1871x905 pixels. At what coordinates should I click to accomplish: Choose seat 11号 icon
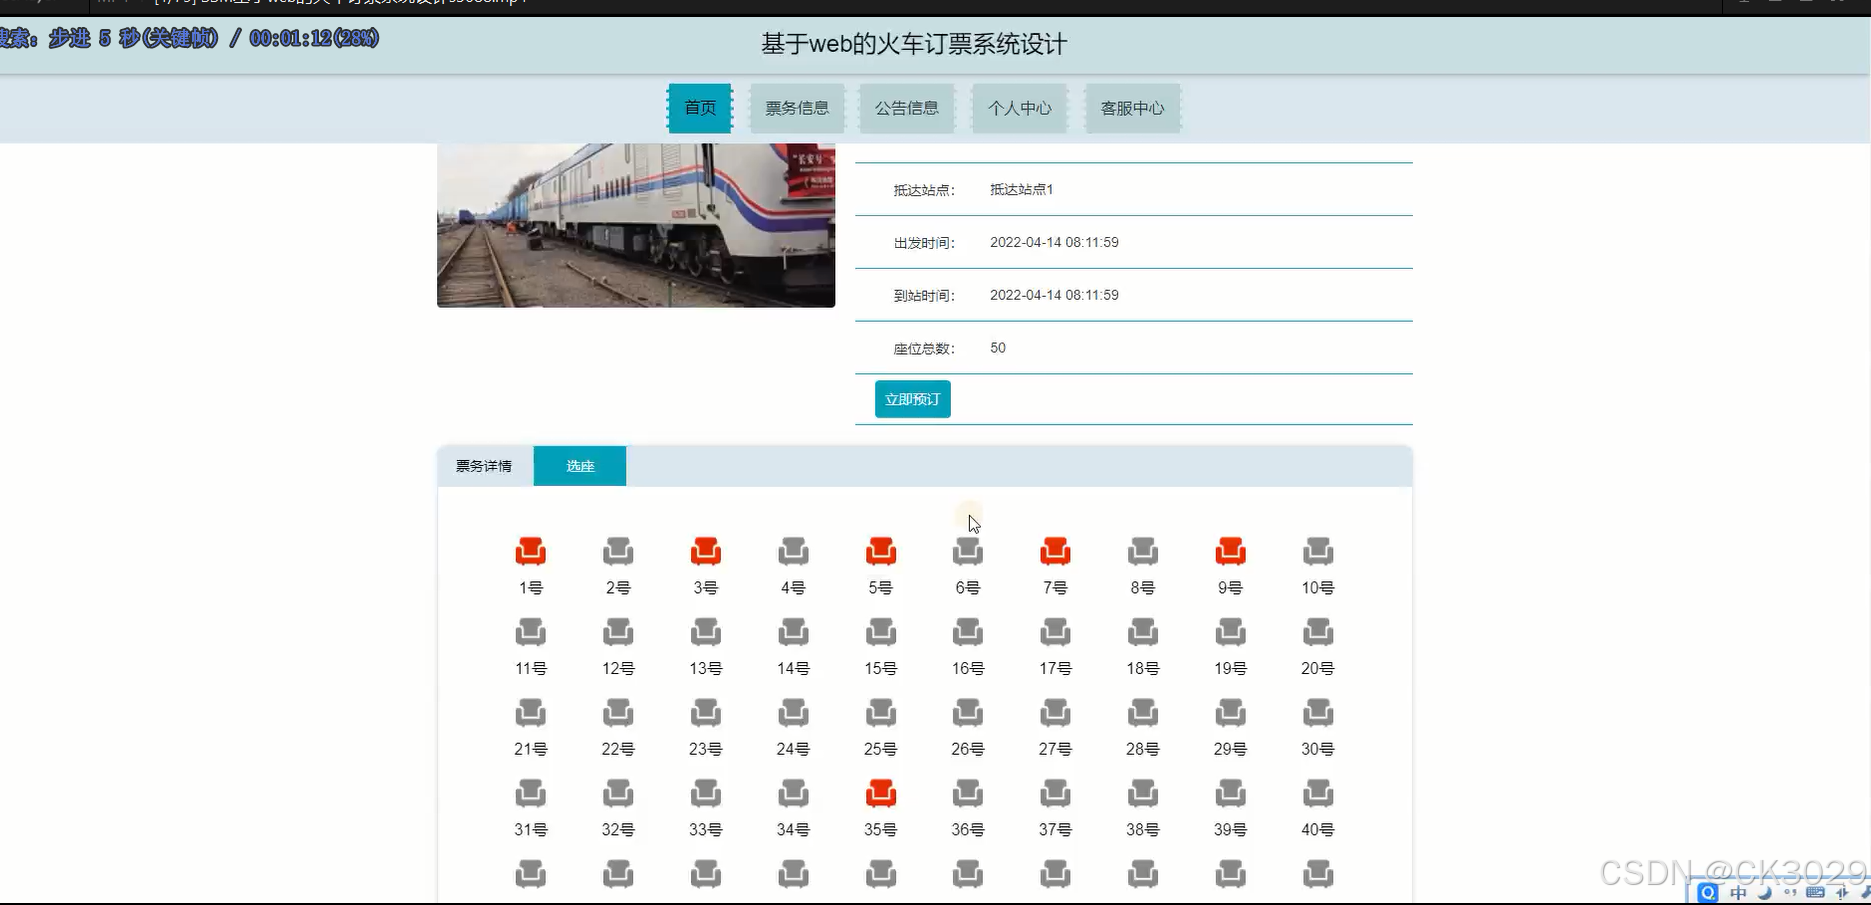531,632
